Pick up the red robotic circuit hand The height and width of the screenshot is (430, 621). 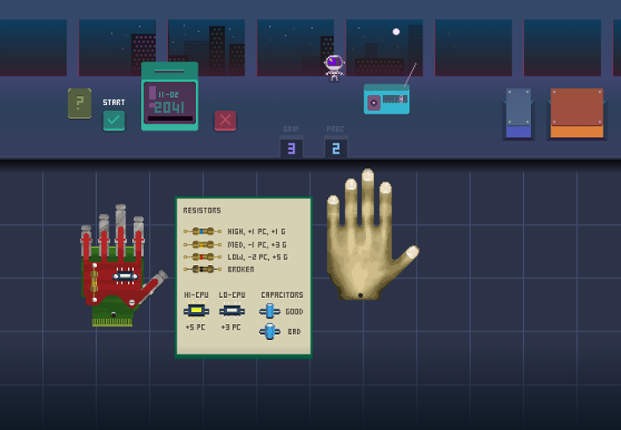(x=121, y=265)
